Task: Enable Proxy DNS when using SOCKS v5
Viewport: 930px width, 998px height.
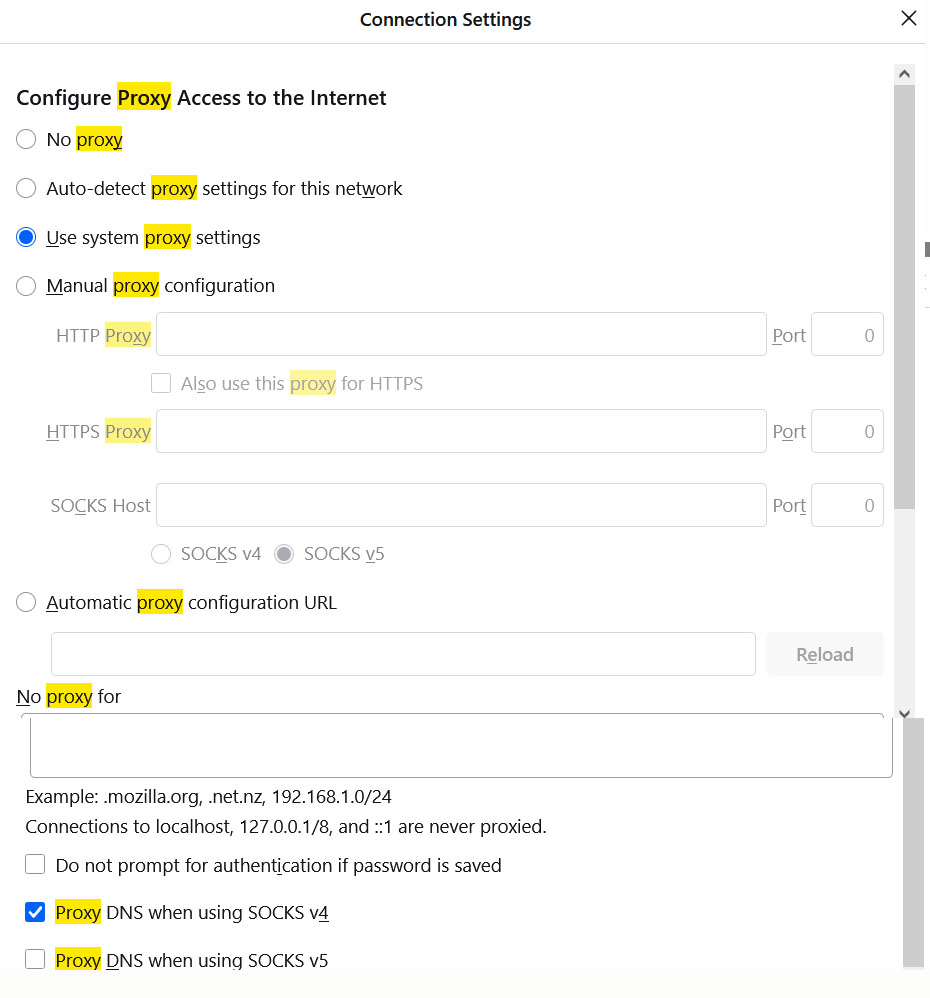Action: click(x=36, y=960)
